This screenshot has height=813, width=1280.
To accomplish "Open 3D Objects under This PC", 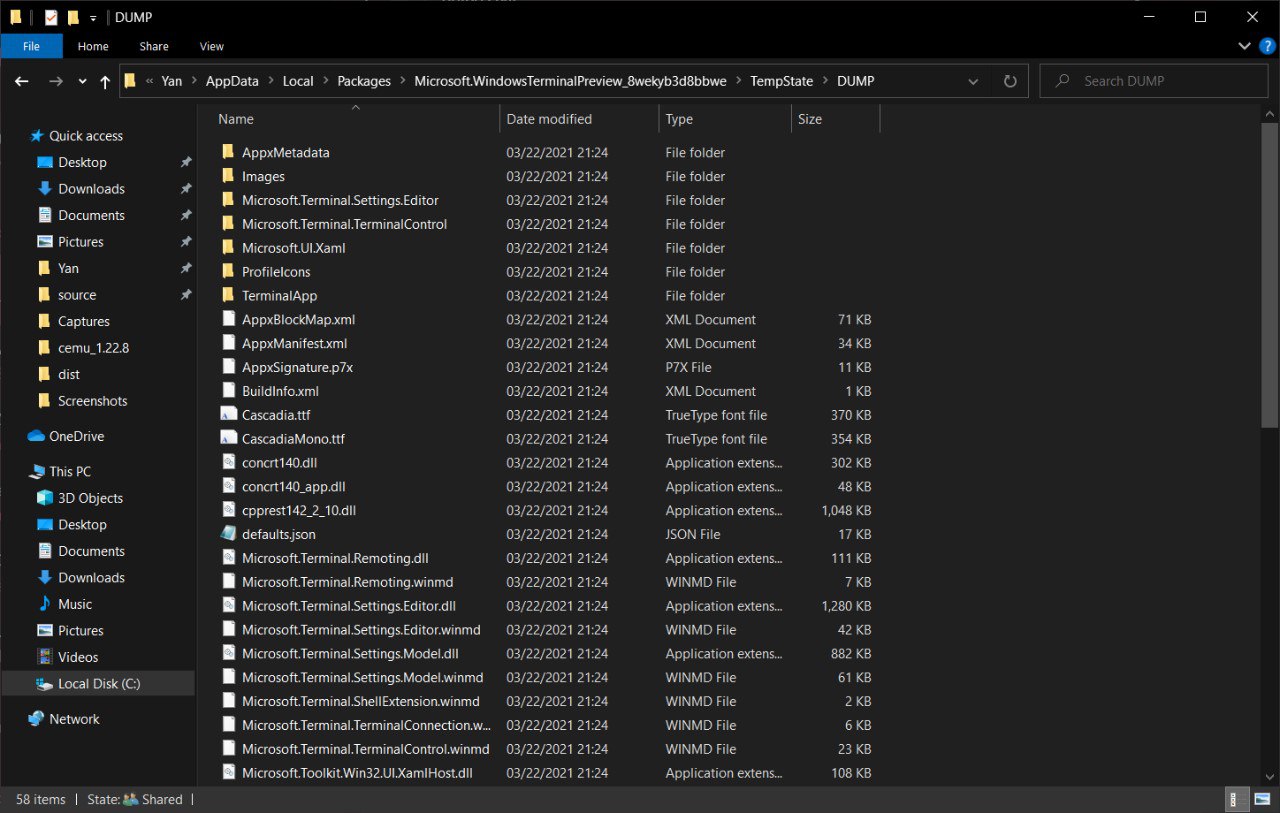I will coord(90,498).
